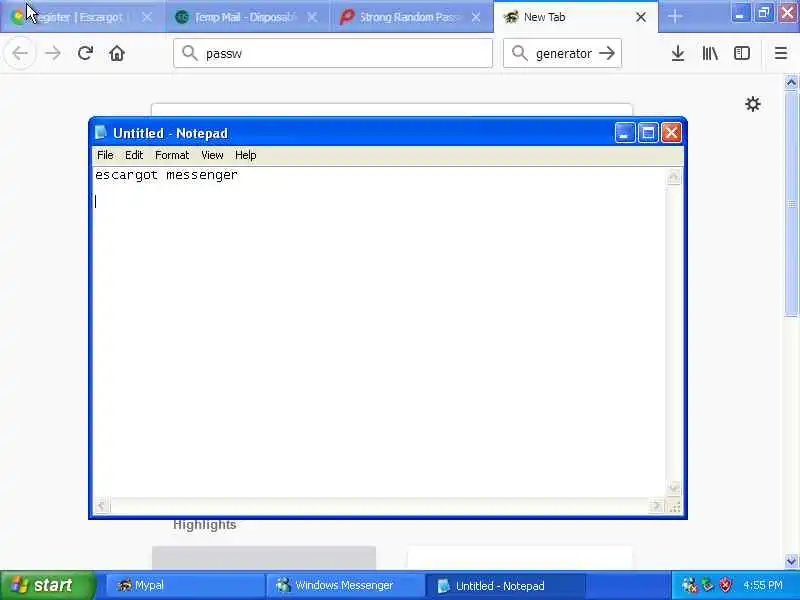The width and height of the screenshot is (800, 600).
Task: Click the browser vertical scrollbar thumb
Action: pos(791,204)
